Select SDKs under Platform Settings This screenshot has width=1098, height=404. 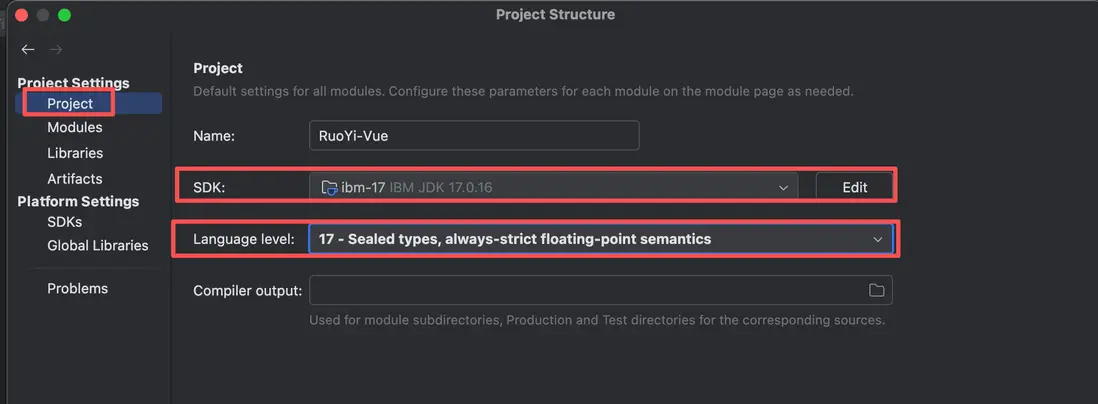pyautogui.click(x=65, y=221)
